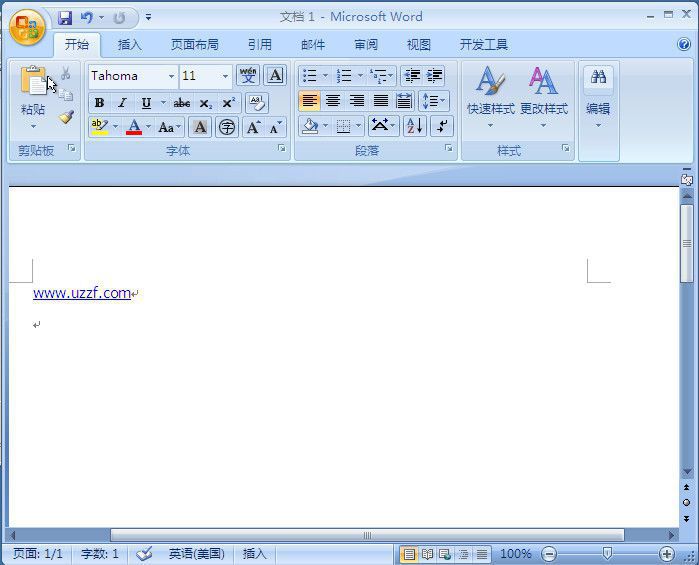Center align the text

click(333, 101)
